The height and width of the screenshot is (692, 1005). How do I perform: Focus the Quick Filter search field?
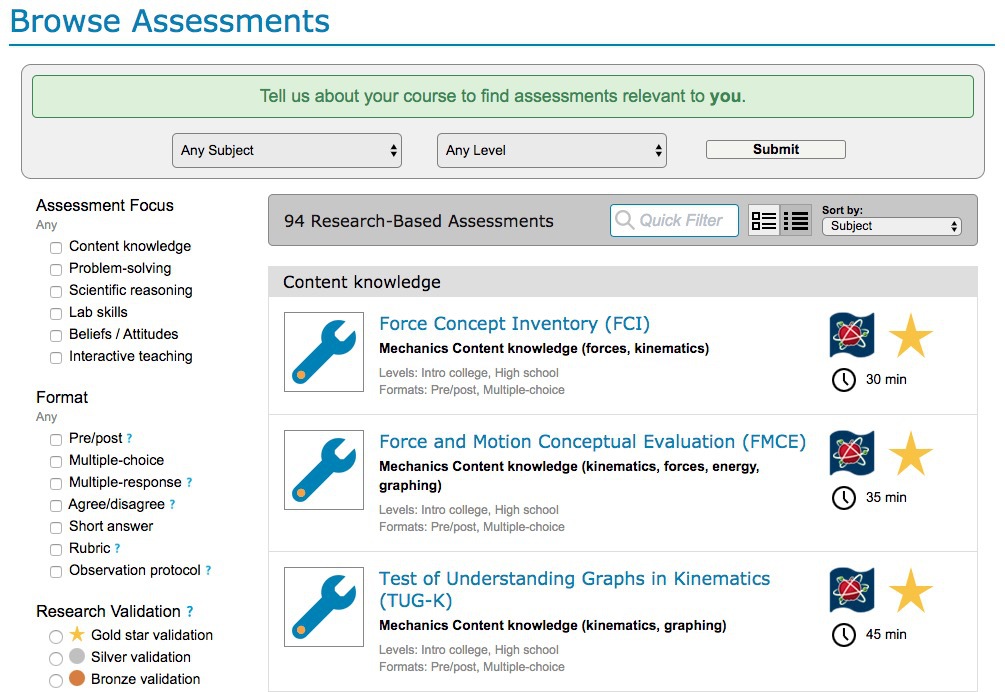674,220
